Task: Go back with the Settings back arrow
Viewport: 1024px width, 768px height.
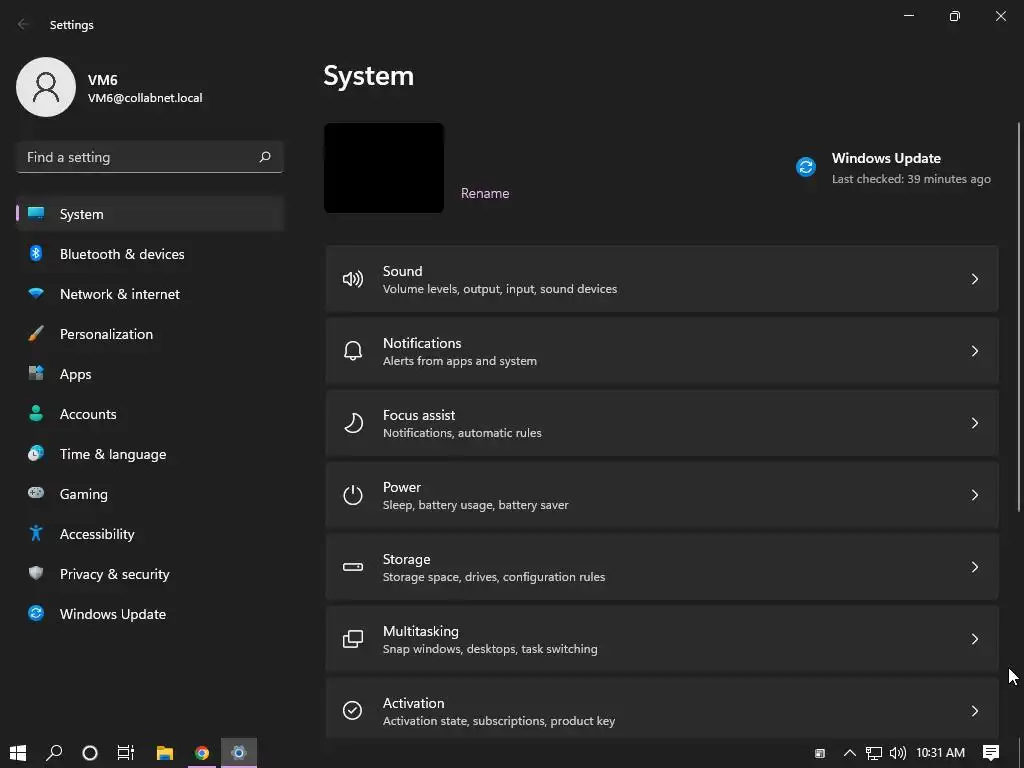Action: point(23,24)
